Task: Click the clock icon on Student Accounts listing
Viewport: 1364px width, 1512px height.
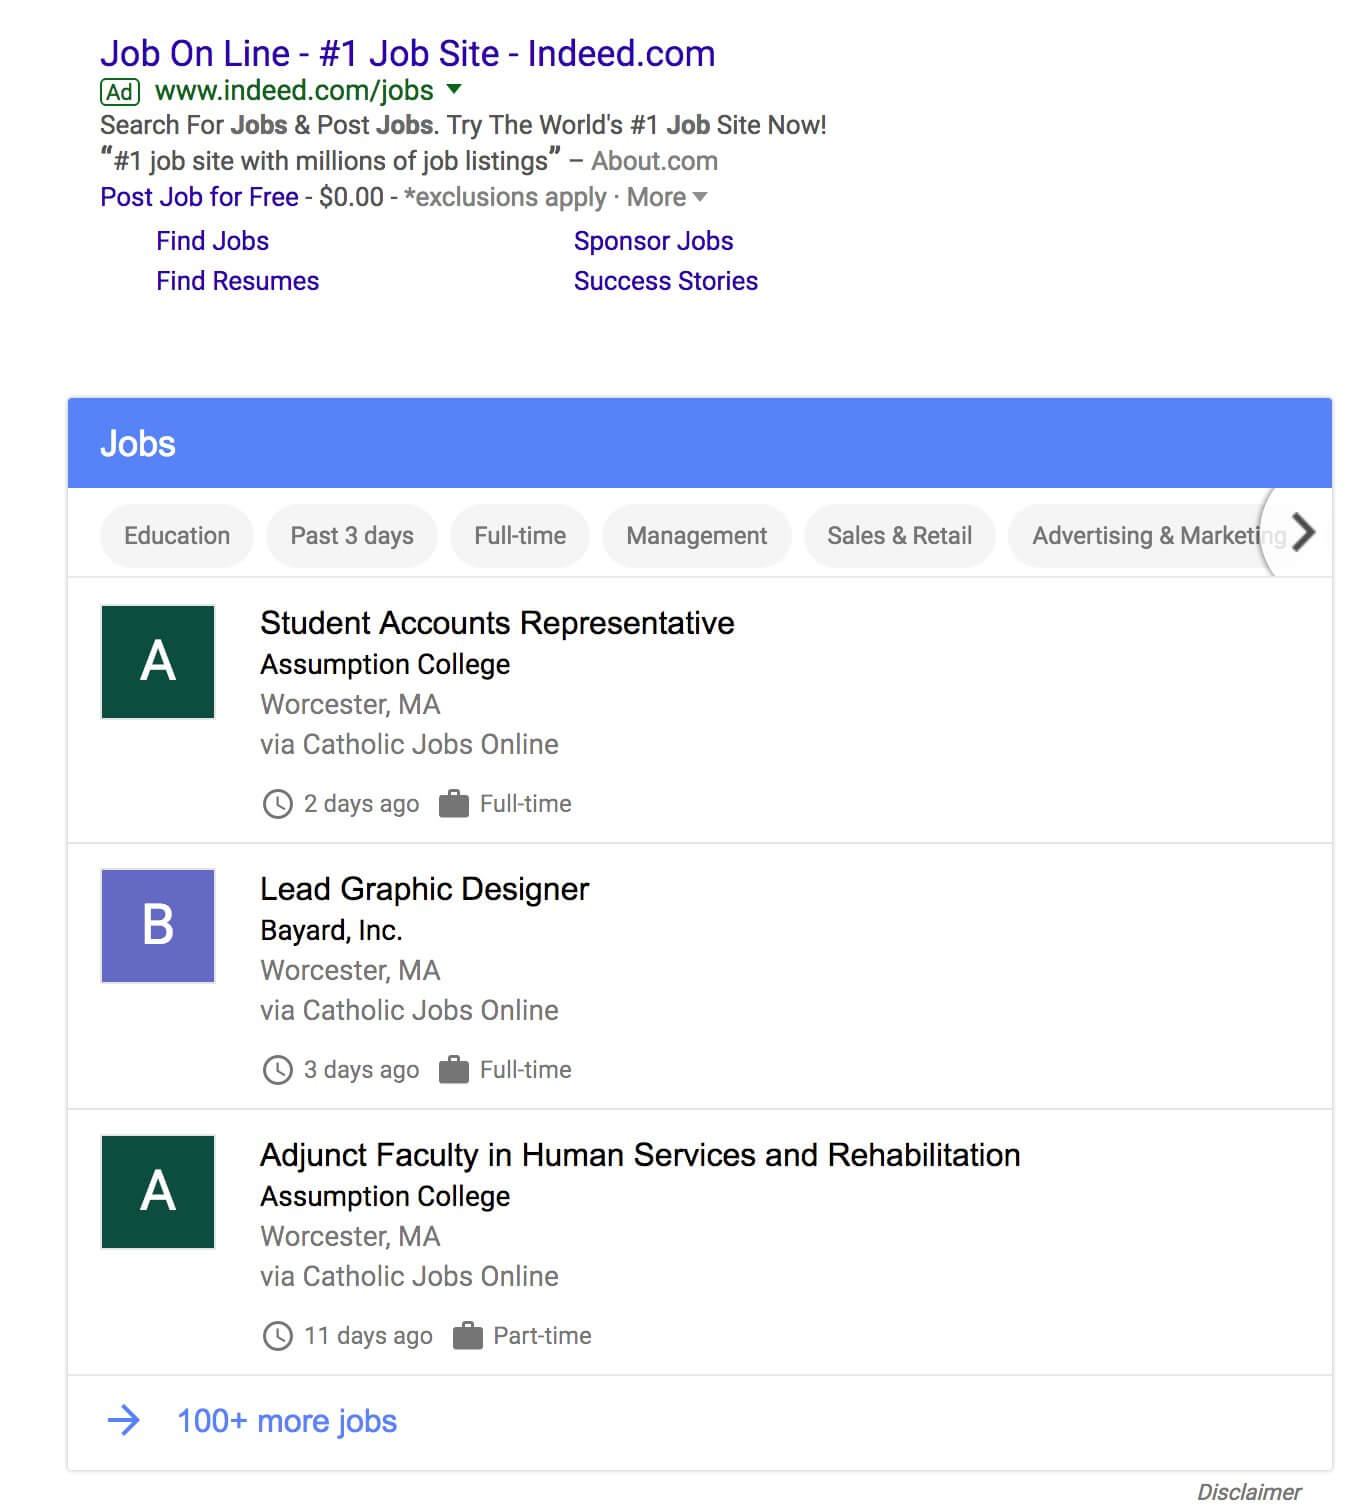Action: tap(276, 803)
